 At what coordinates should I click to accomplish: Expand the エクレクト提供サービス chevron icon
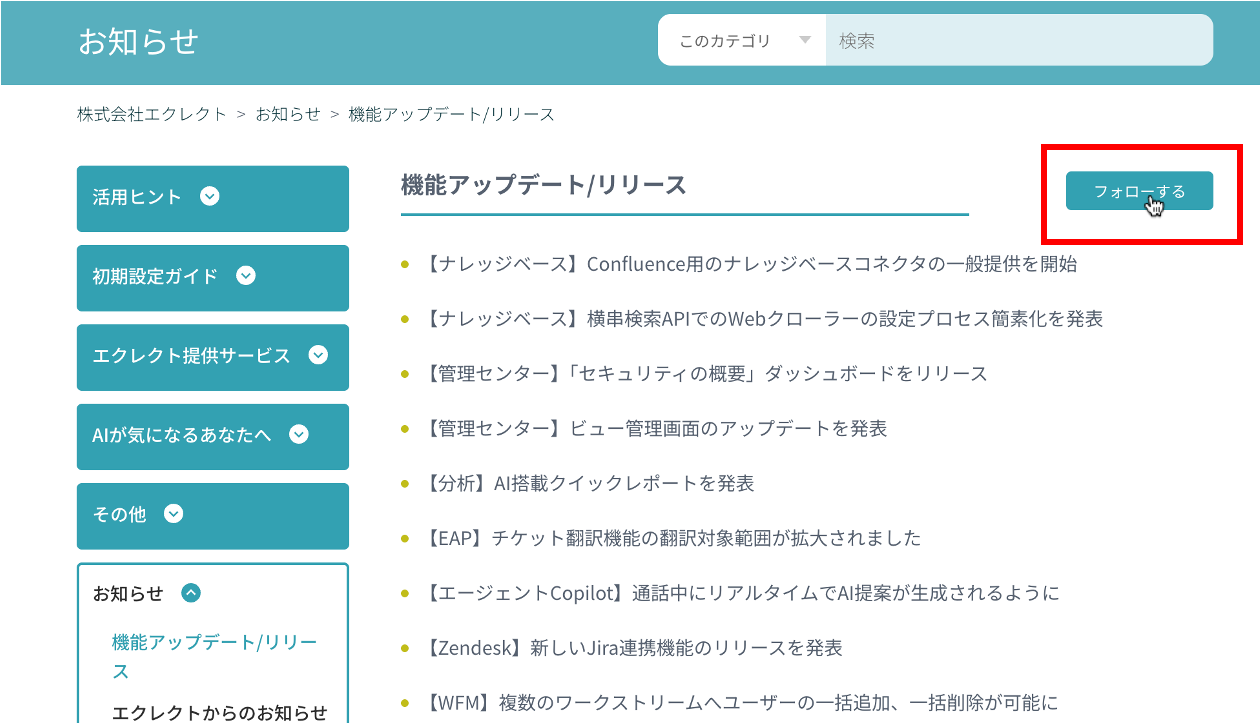click(x=318, y=354)
